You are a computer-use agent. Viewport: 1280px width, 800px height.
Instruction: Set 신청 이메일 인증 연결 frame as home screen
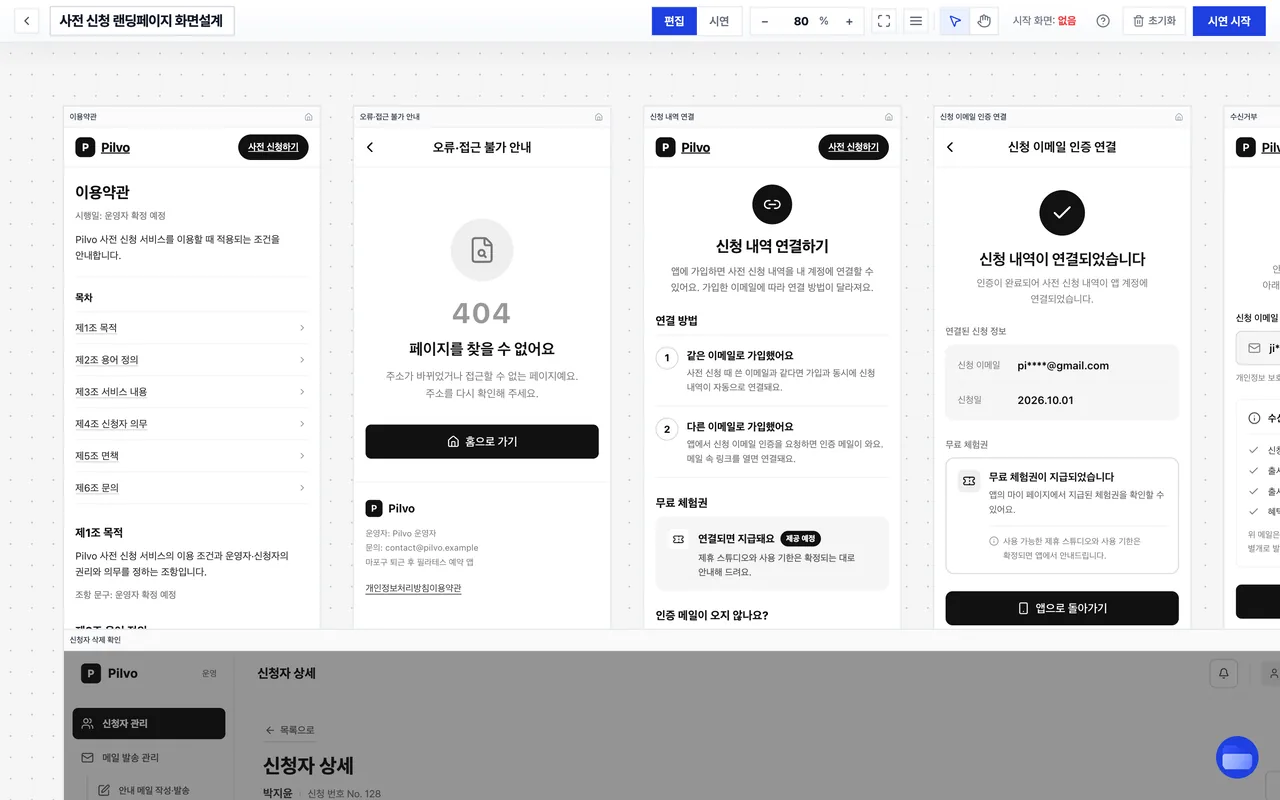tap(1179, 117)
